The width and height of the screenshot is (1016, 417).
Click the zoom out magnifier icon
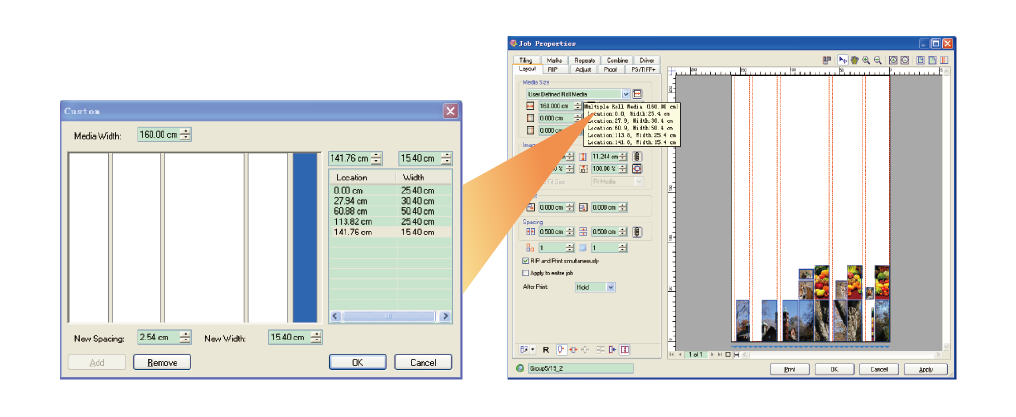click(877, 60)
